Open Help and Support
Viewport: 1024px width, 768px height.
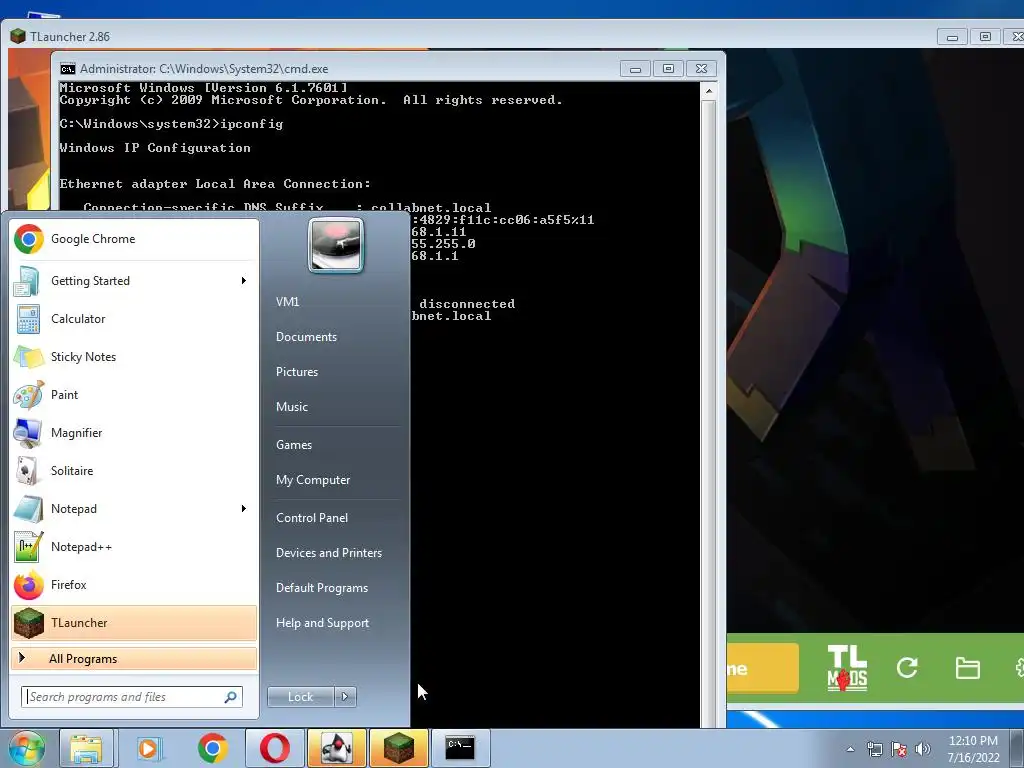tap(322, 623)
